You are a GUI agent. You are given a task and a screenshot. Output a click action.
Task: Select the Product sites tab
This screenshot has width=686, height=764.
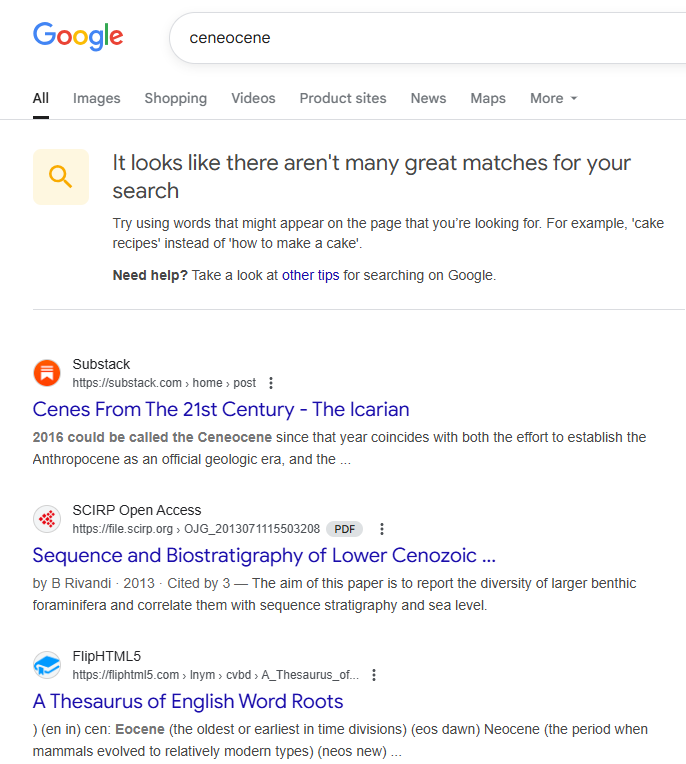point(343,98)
